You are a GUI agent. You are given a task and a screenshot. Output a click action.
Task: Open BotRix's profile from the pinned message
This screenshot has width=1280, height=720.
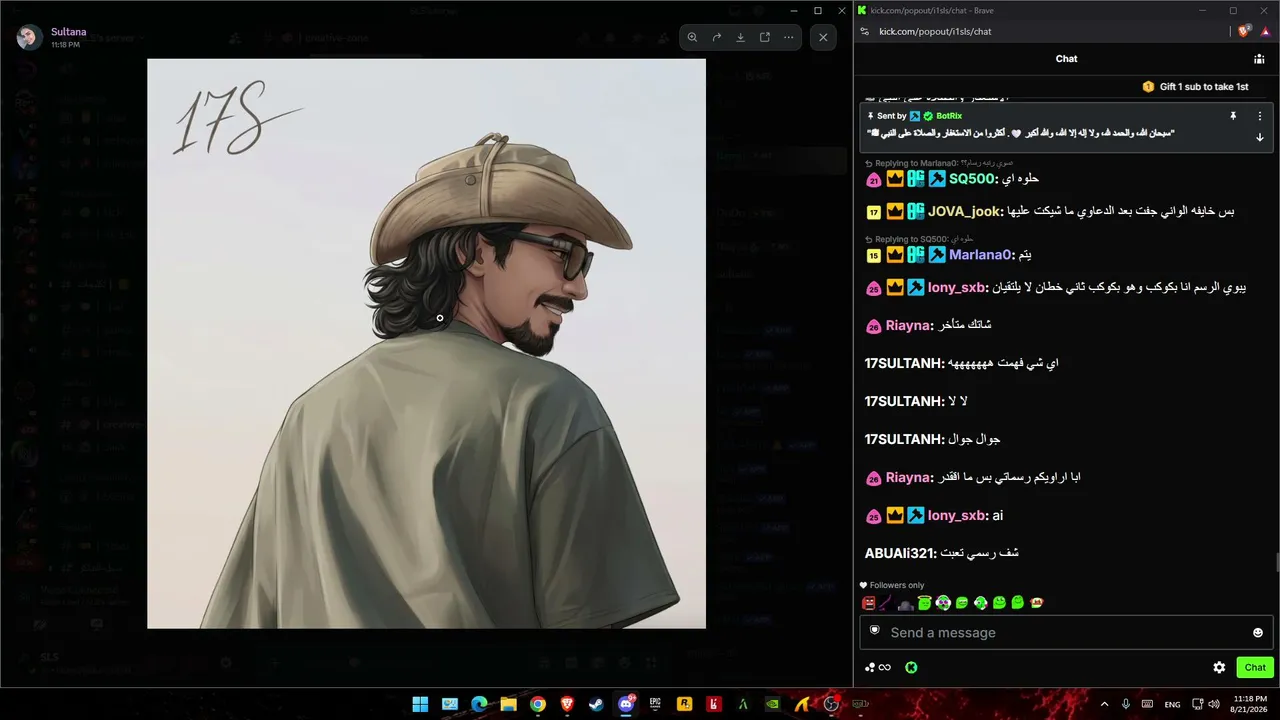click(949, 116)
